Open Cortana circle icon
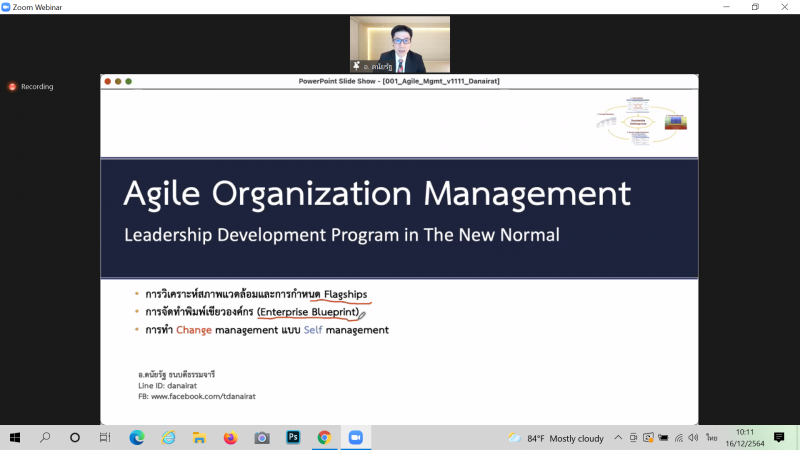Viewport: 800px width, 450px height. pyautogui.click(x=75, y=438)
